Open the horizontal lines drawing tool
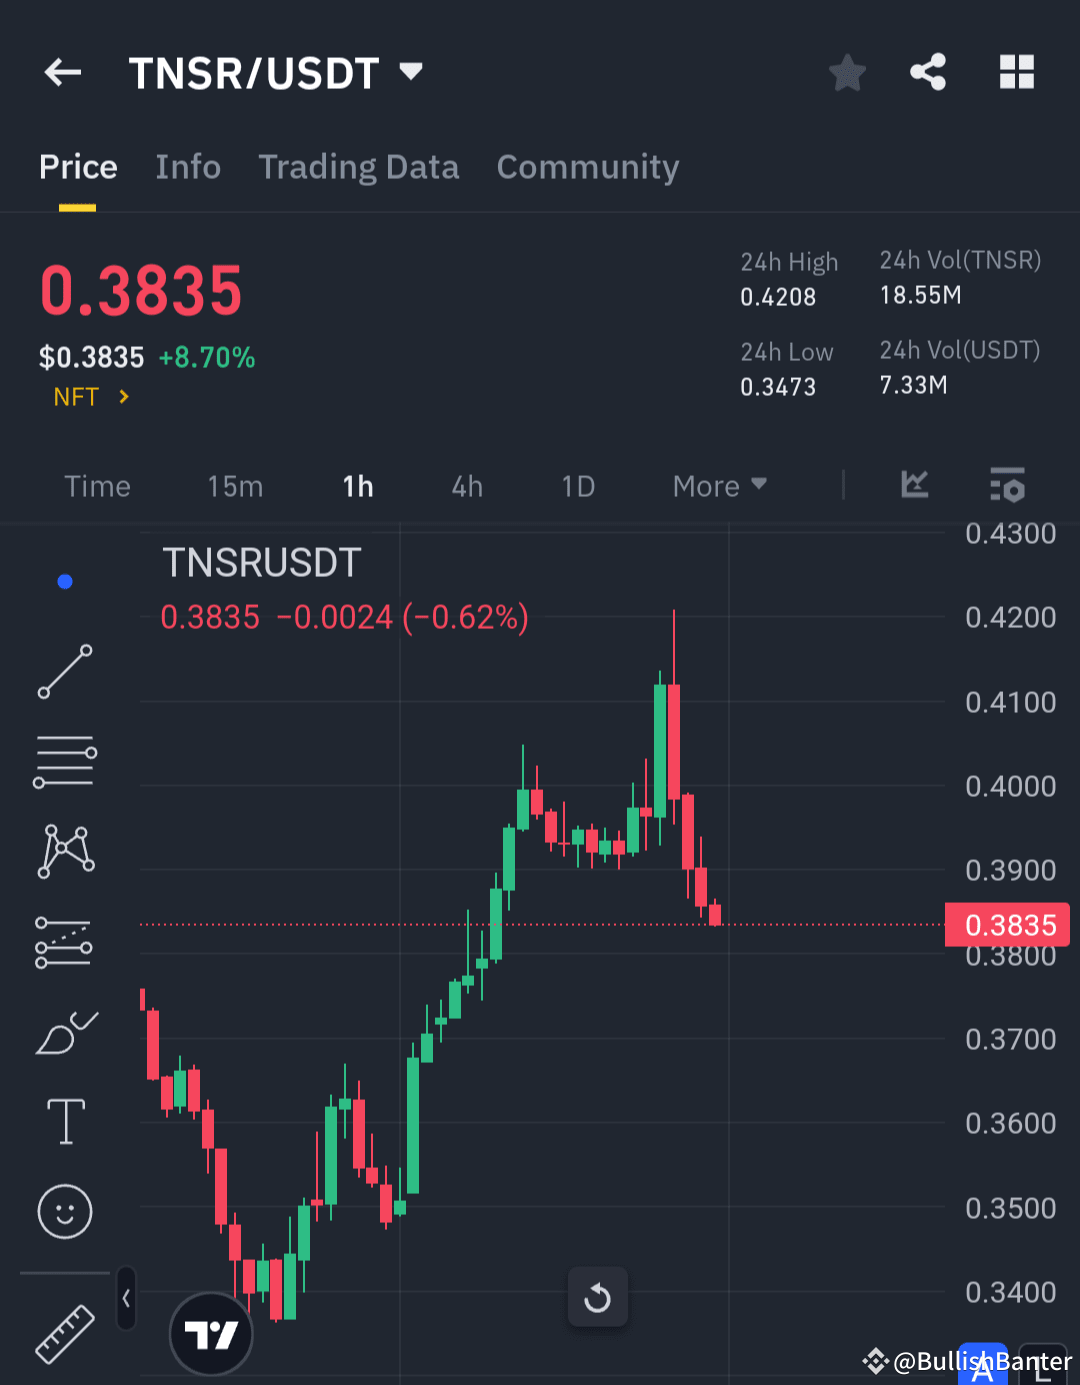The height and width of the screenshot is (1385, 1080). 64,760
